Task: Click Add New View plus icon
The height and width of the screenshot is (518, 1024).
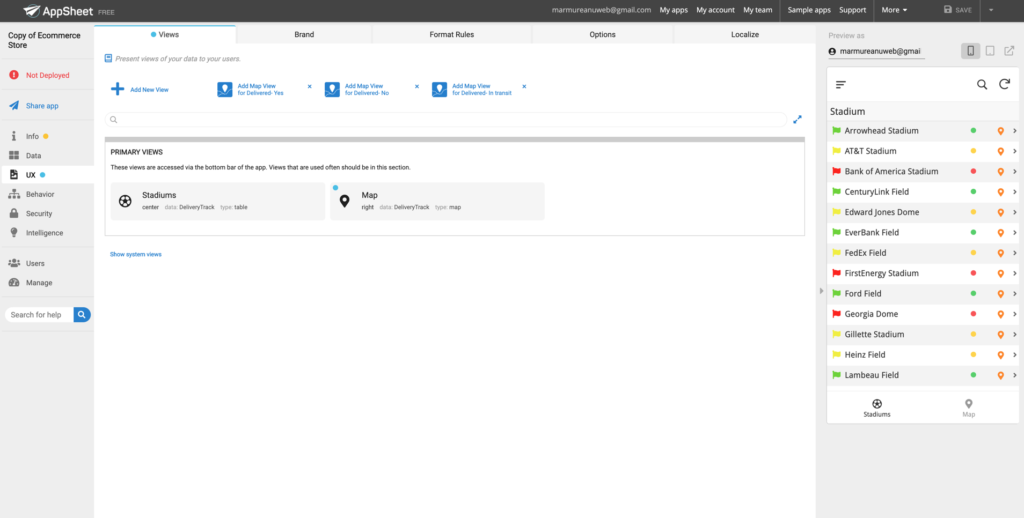Action: pyautogui.click(x=118, y=89)
